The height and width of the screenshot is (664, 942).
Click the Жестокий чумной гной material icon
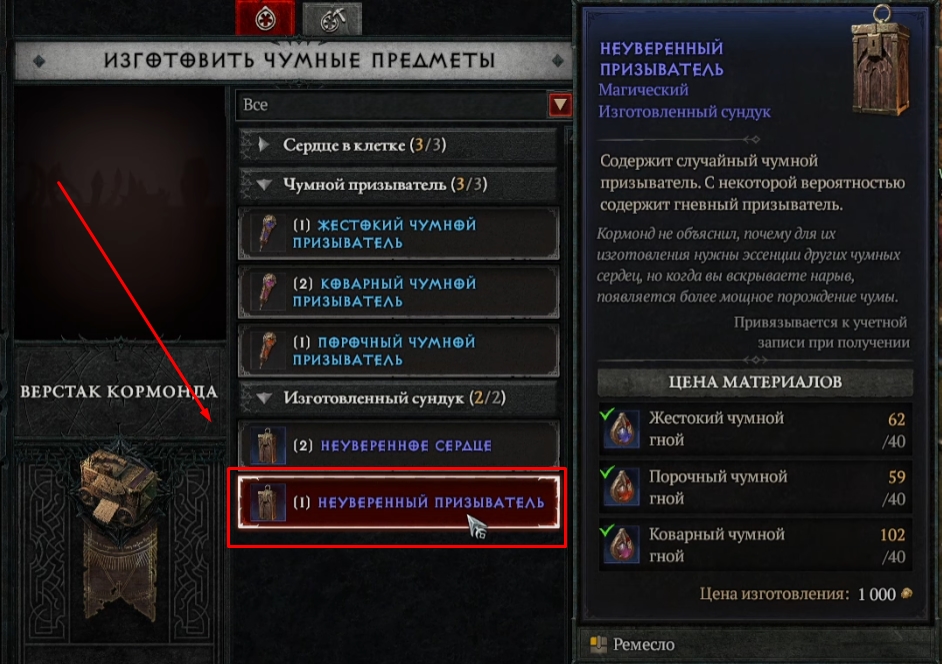pos(621,430)
